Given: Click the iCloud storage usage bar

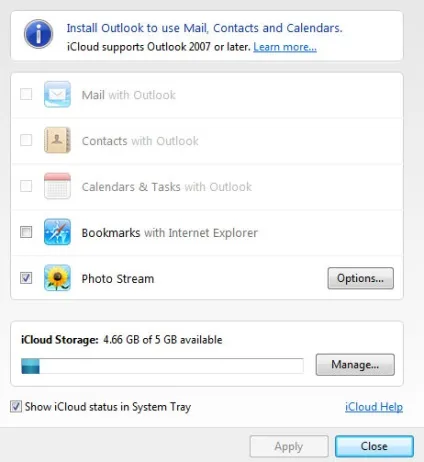Looking at the screenshot, I should 162,366.
